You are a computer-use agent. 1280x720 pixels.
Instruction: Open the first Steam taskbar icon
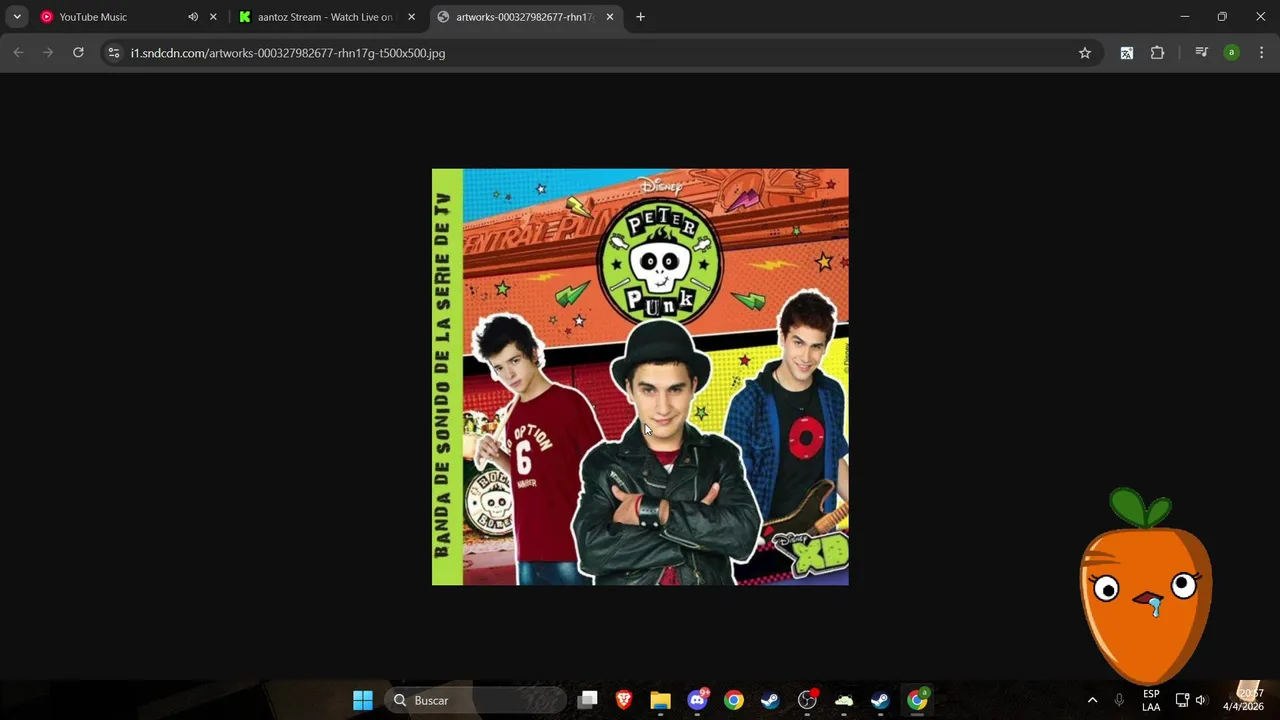[770, 700]
